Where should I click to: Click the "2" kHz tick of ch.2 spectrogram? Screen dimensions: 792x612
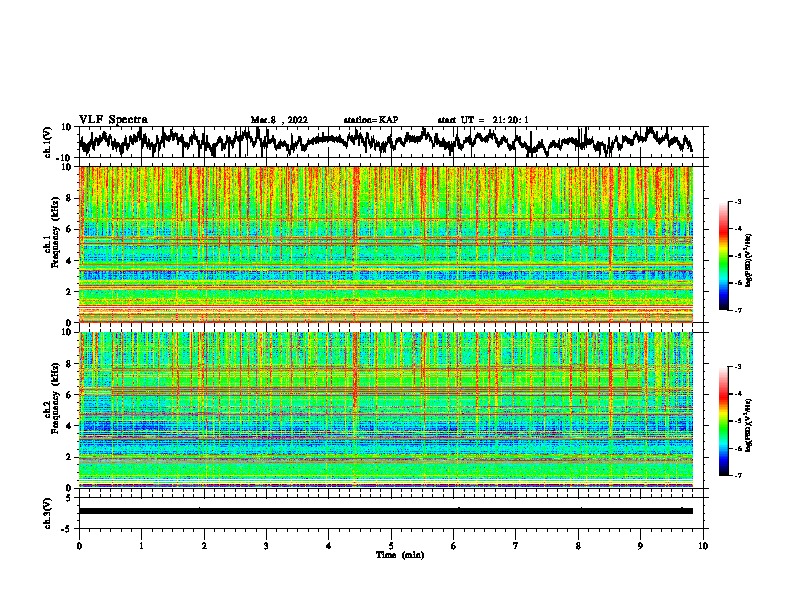(x=70, y=457)
